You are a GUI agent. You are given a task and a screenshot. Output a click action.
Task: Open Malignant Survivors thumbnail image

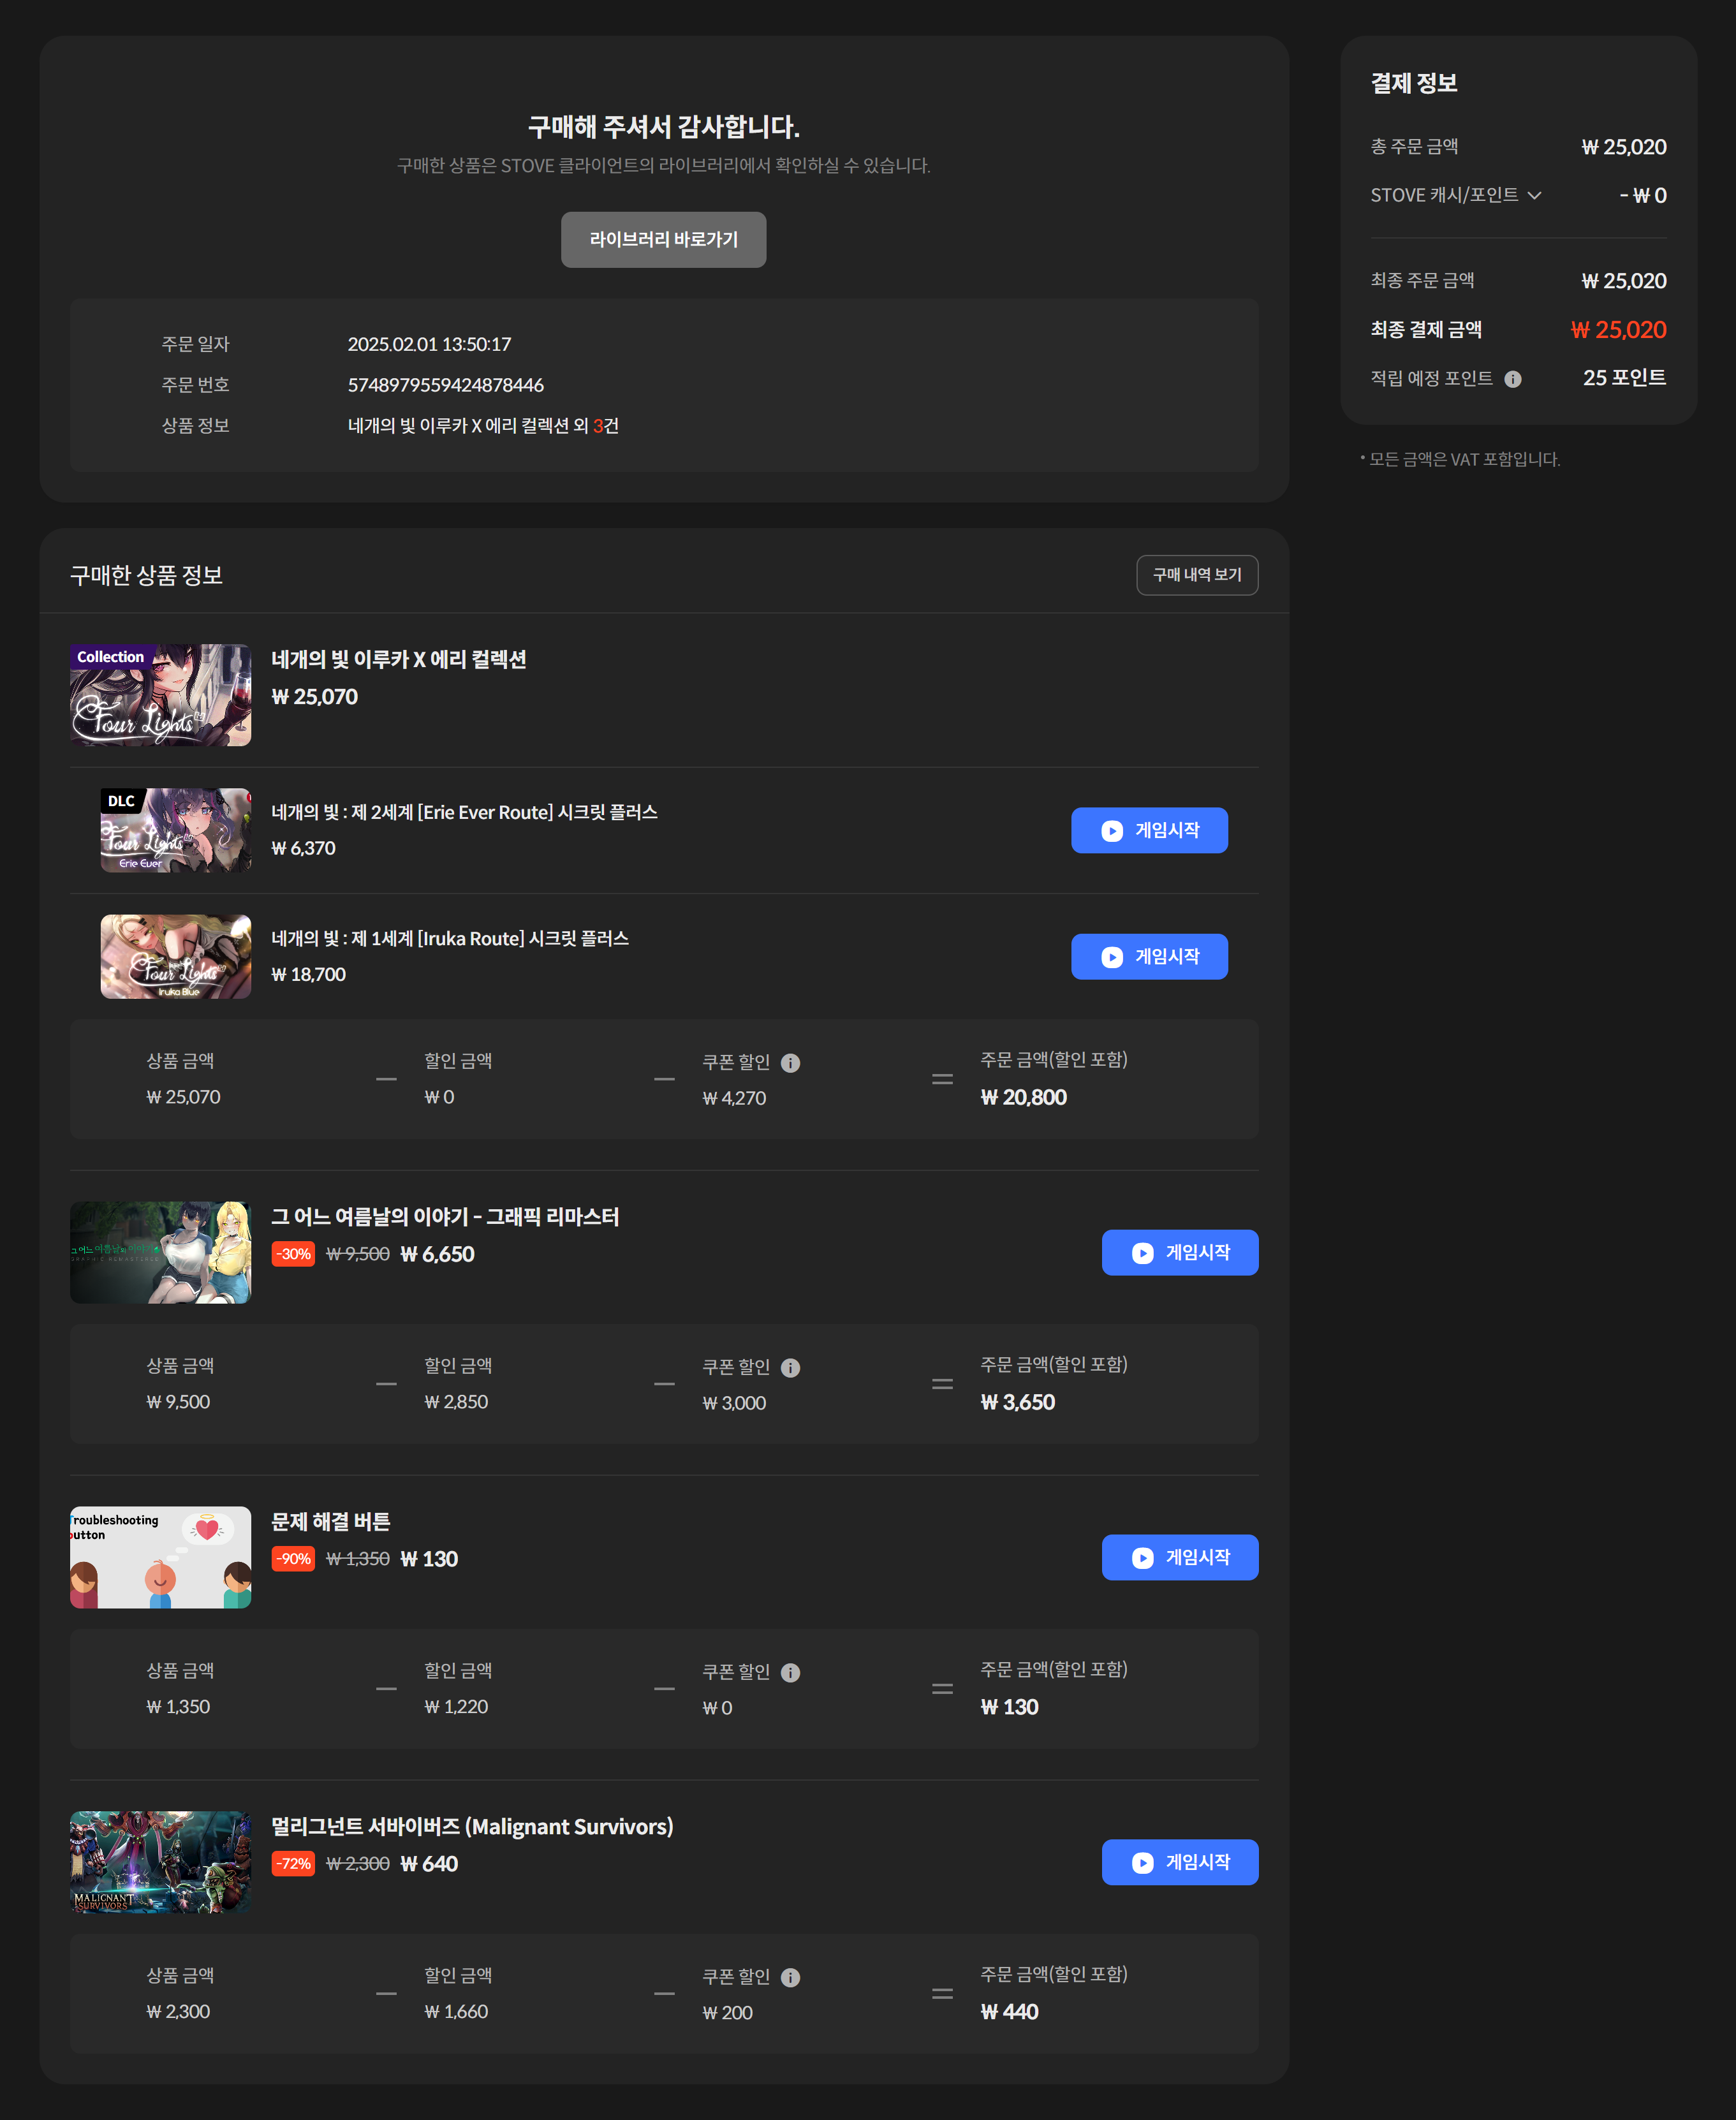coord(160,1863)
